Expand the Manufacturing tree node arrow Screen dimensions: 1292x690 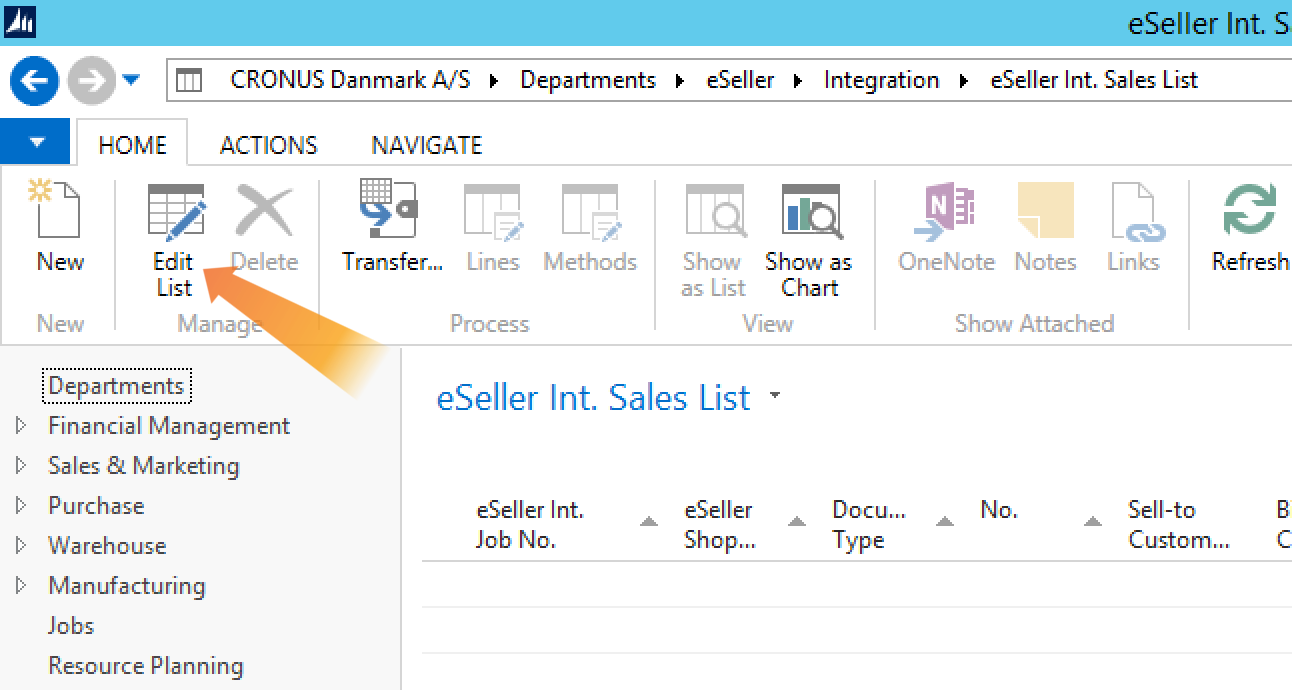click(x=21, y=586)
